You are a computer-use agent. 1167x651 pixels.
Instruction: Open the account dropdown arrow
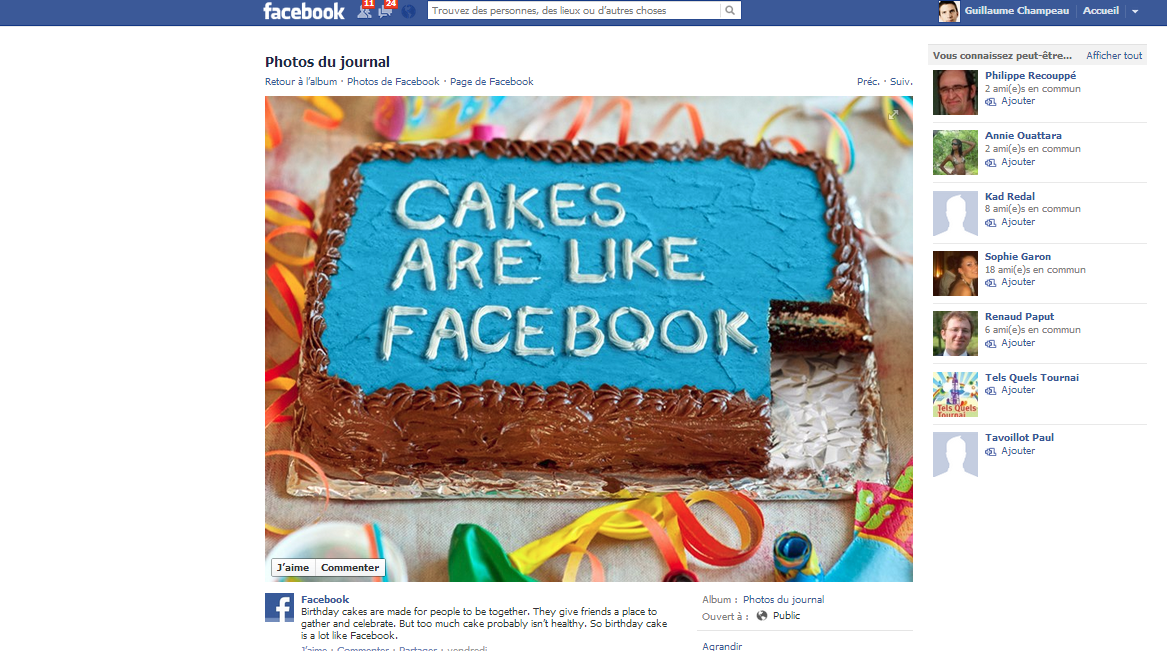(1135, 11)
